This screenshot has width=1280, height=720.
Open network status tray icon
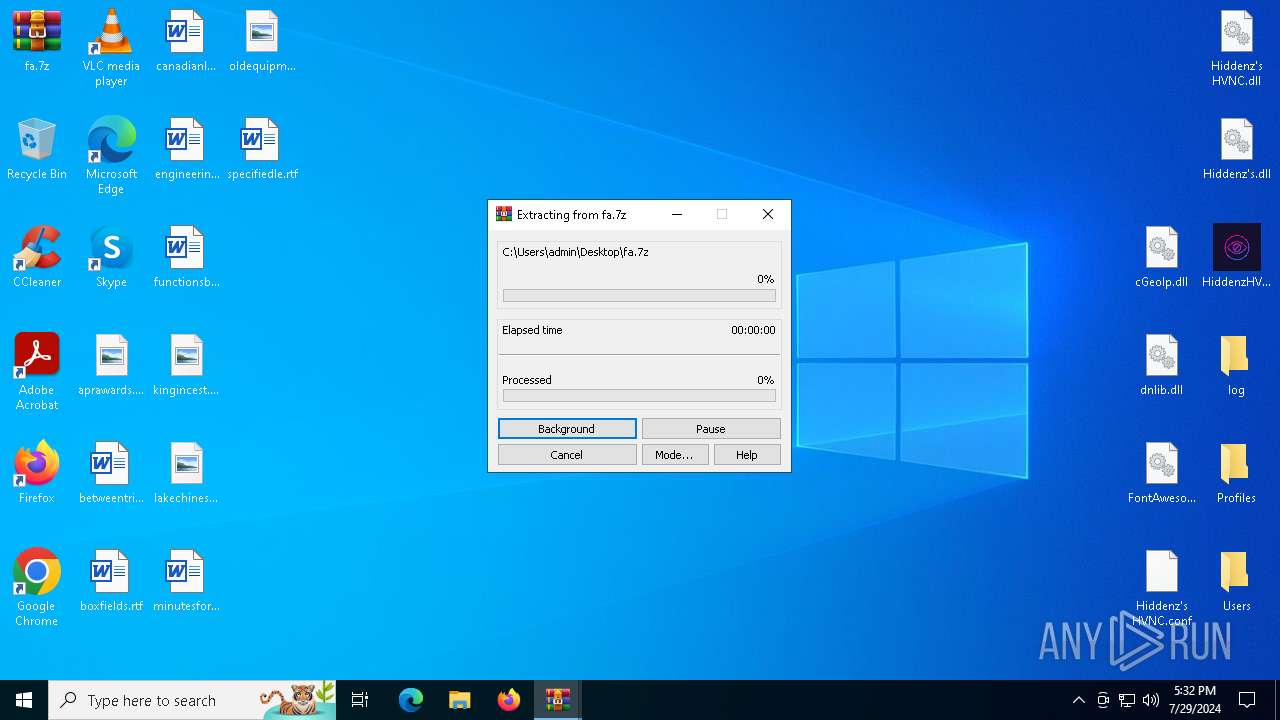pyautogui.click(x=1127, y=700)
